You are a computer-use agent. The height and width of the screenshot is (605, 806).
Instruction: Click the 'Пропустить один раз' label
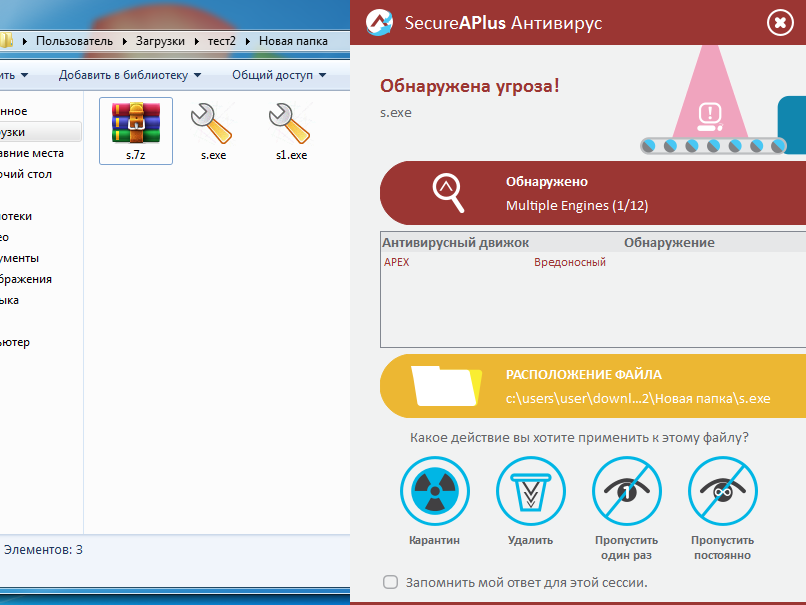(627, 548)
